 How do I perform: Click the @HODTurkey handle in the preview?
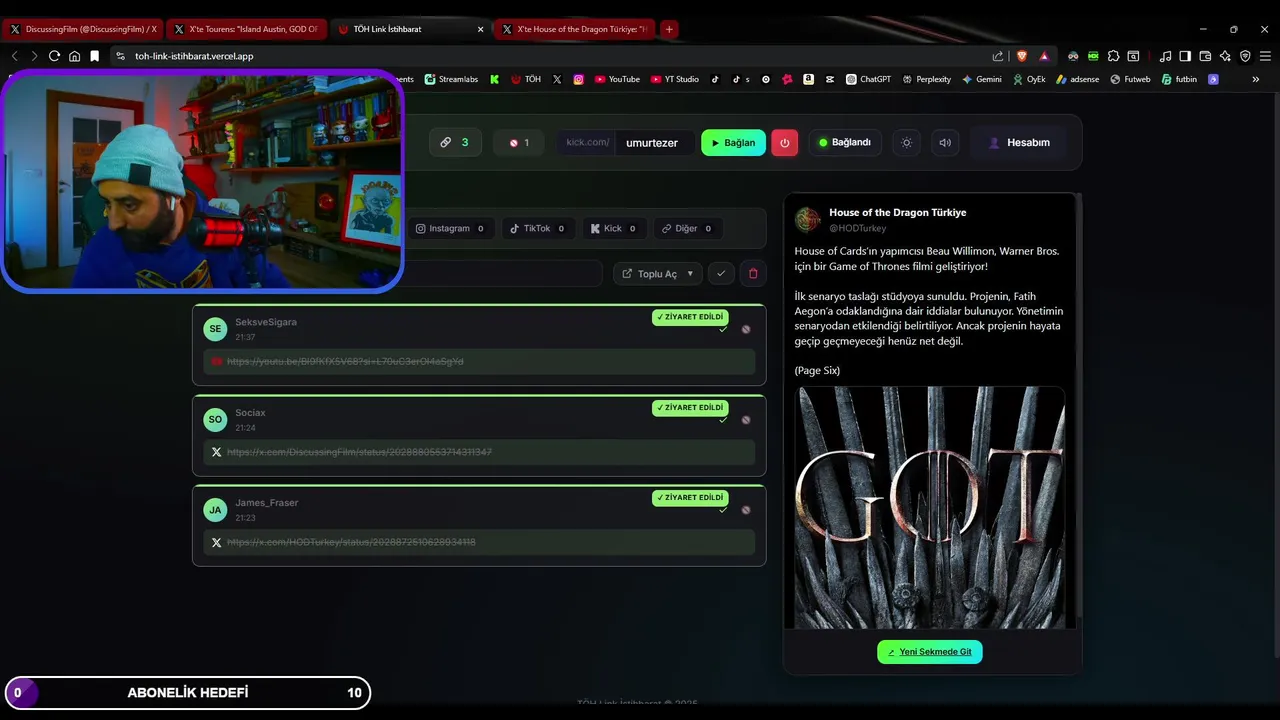pyautogui.click(x=857, y=228)
